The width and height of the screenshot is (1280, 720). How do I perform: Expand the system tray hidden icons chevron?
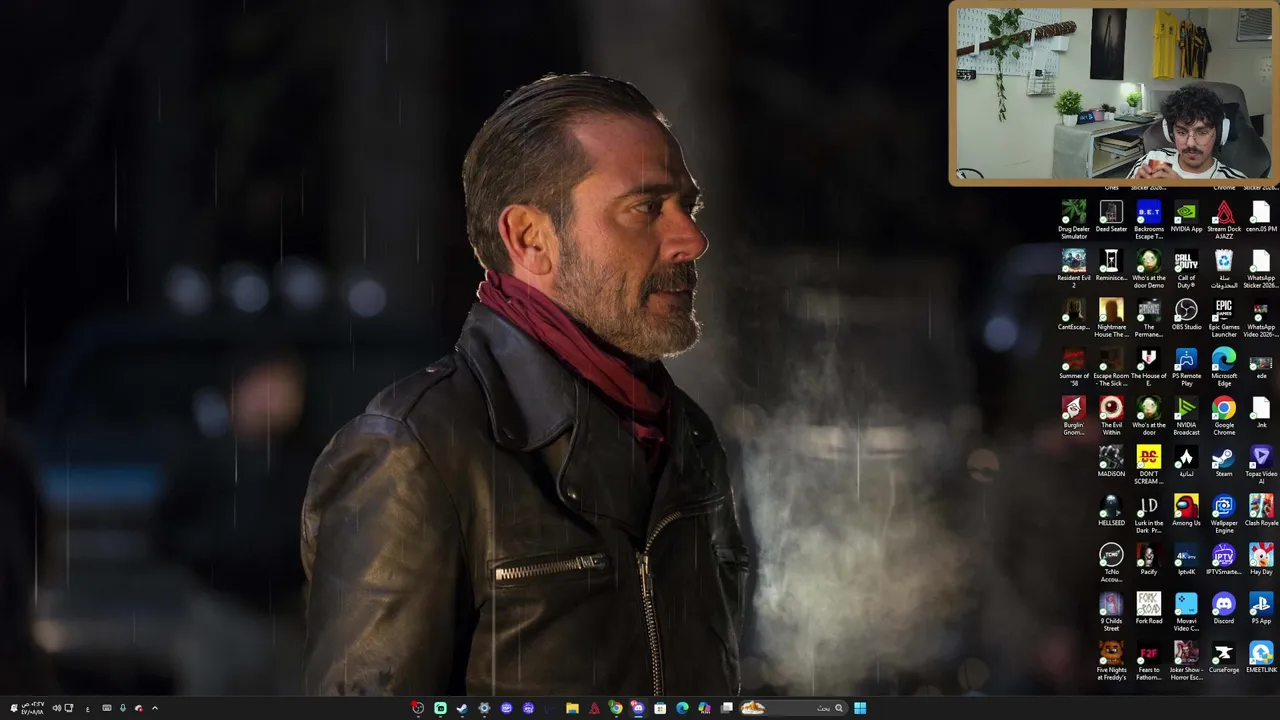154,708
